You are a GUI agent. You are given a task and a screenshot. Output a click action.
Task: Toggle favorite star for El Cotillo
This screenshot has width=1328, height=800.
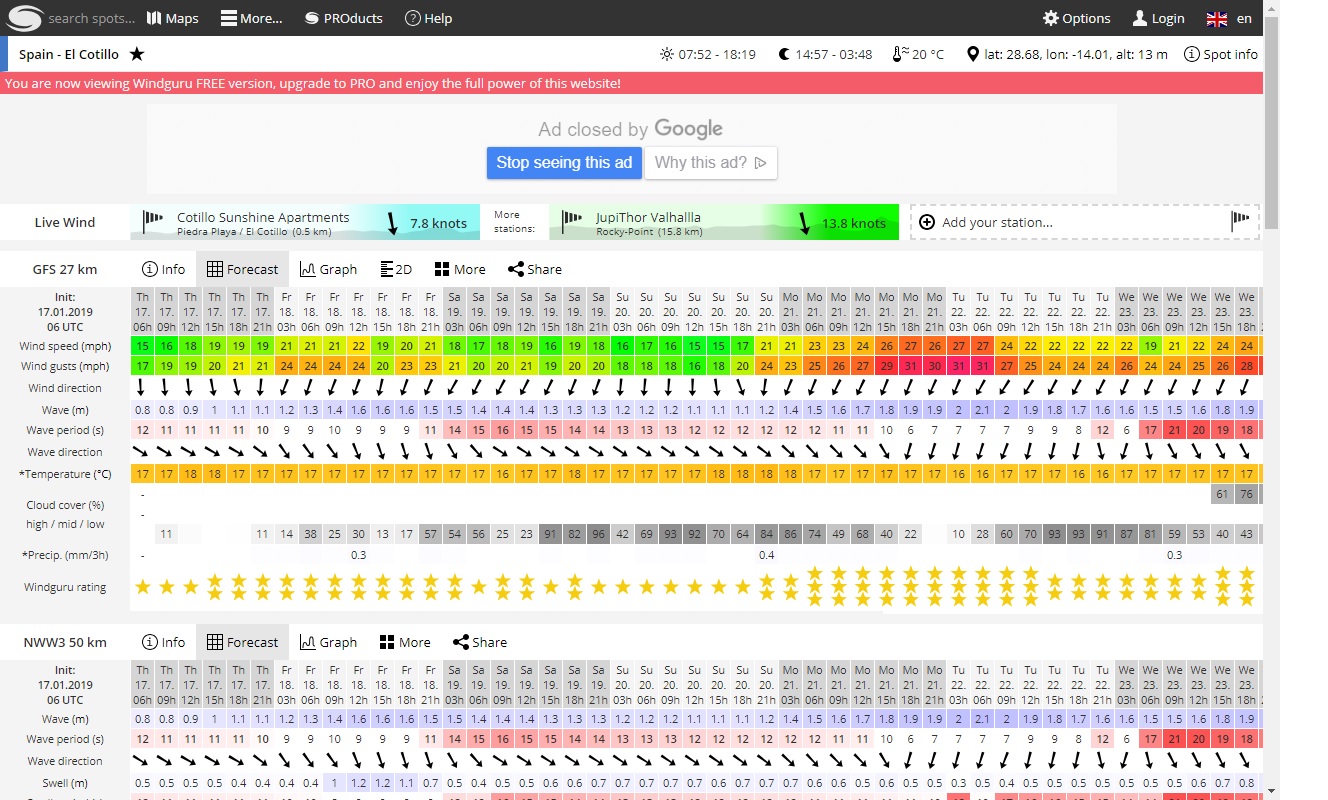point(137,54)
